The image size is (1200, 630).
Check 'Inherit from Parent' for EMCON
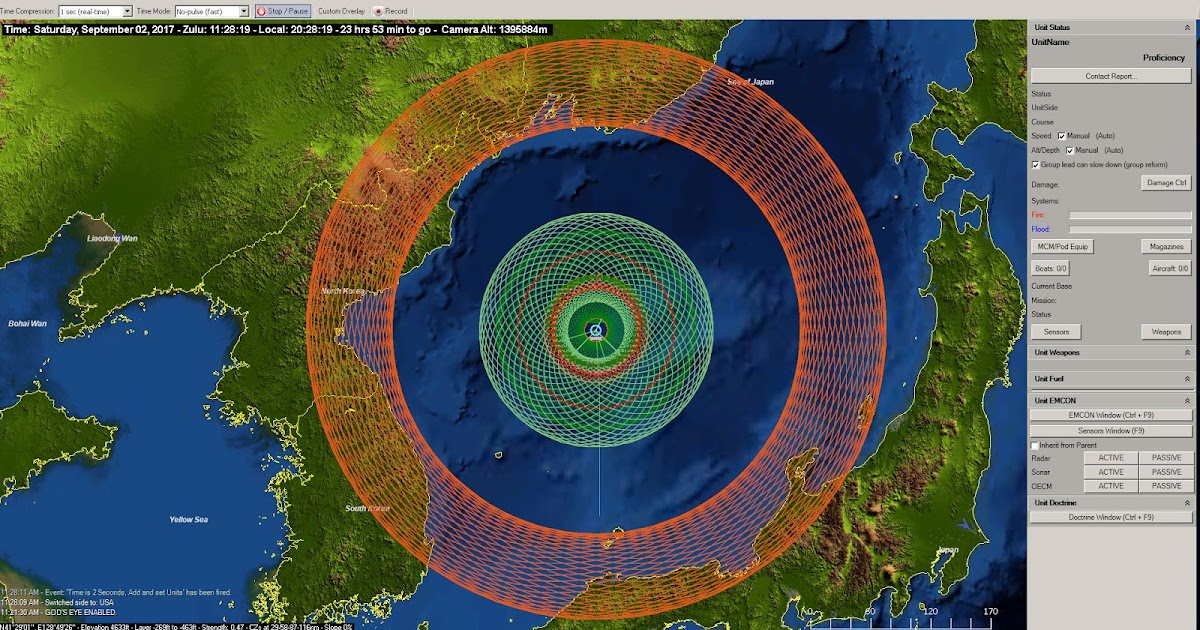(x=1036, y=445)
